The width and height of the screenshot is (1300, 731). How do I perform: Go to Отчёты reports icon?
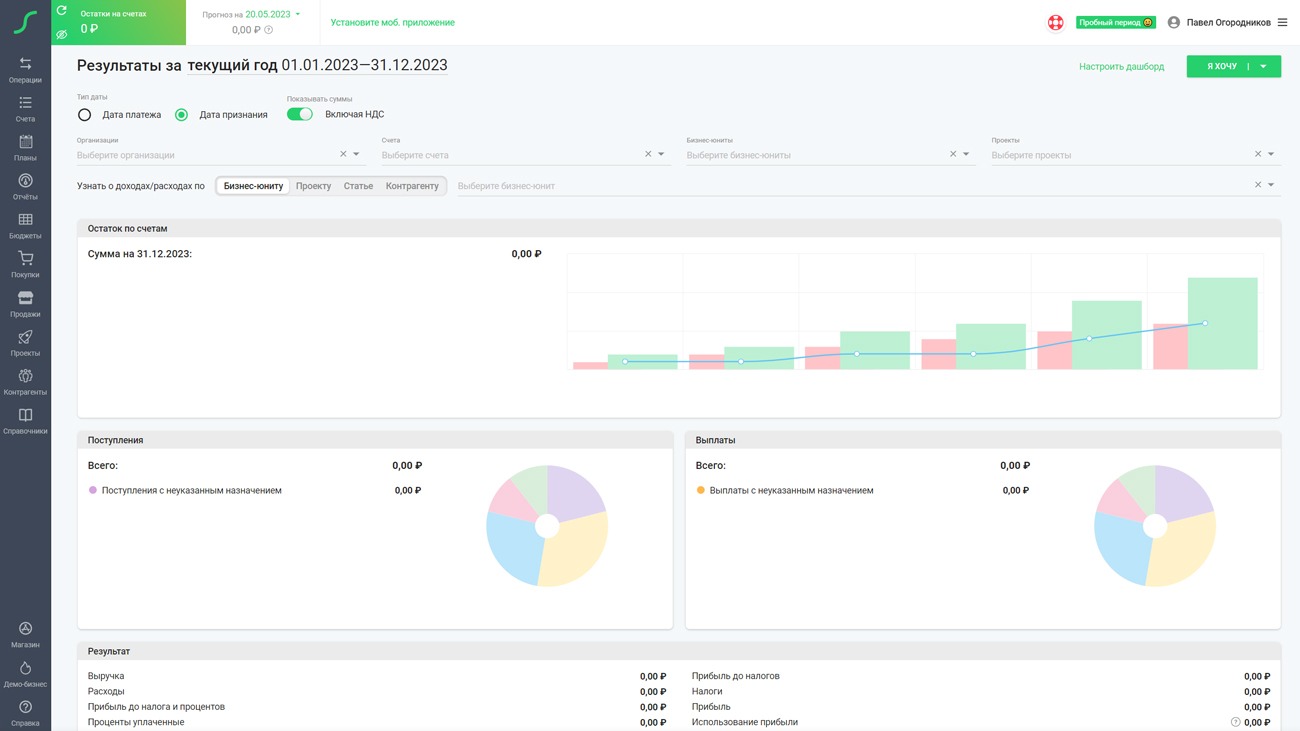[x=25, y=186]
